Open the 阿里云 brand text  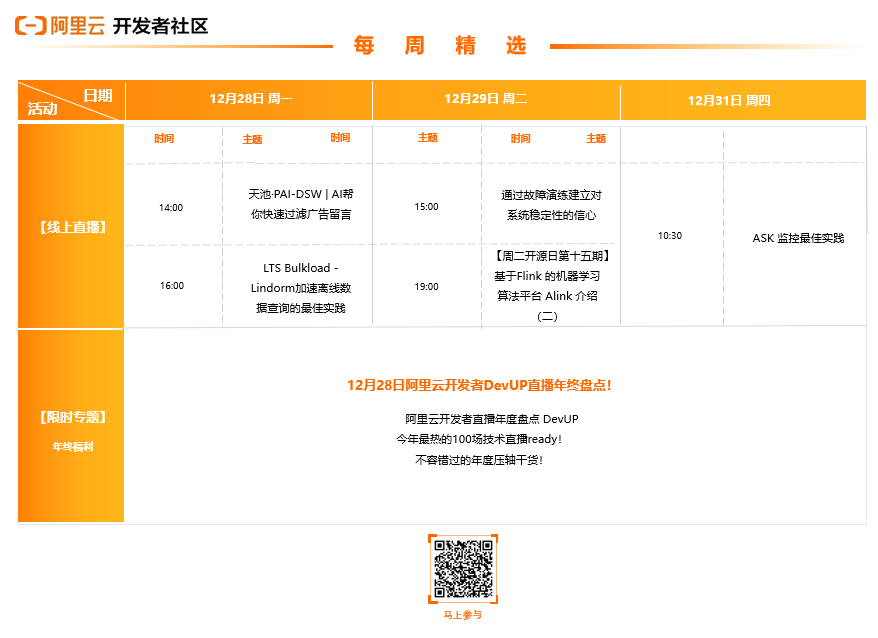(78, 26)
